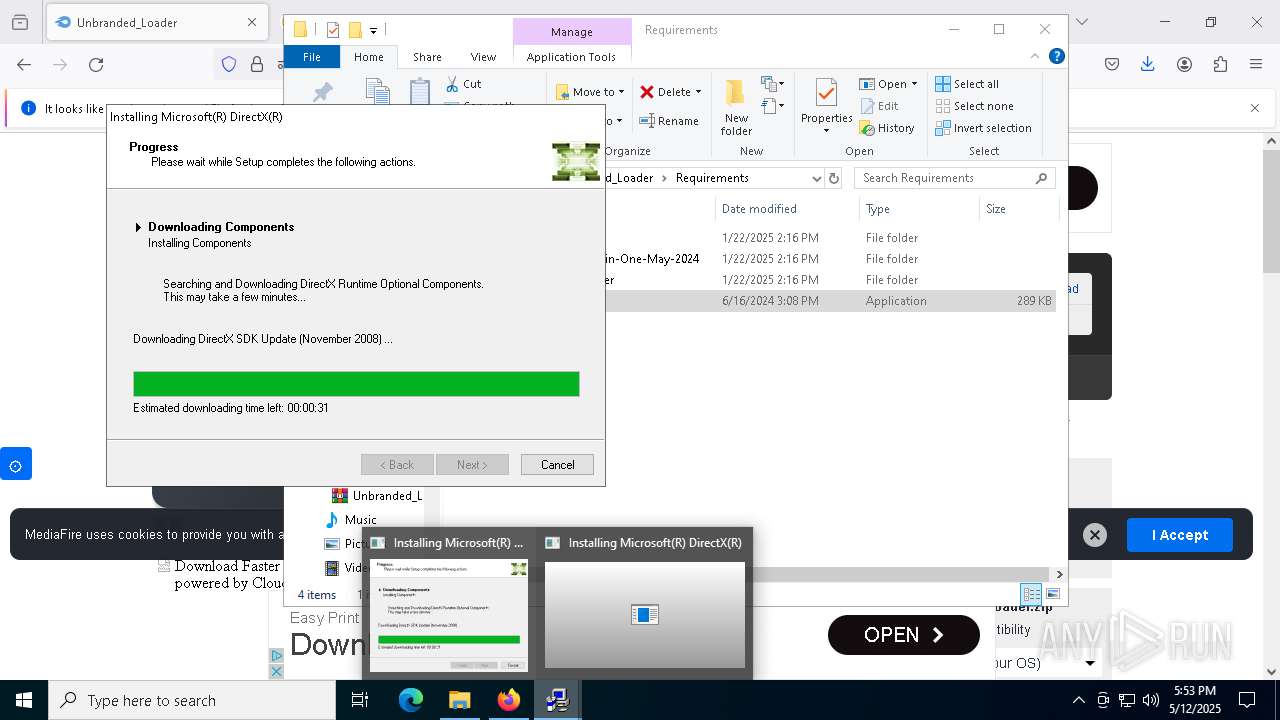Click Invert selection in ribbon
1280x720 pixels.
[984, 128]
